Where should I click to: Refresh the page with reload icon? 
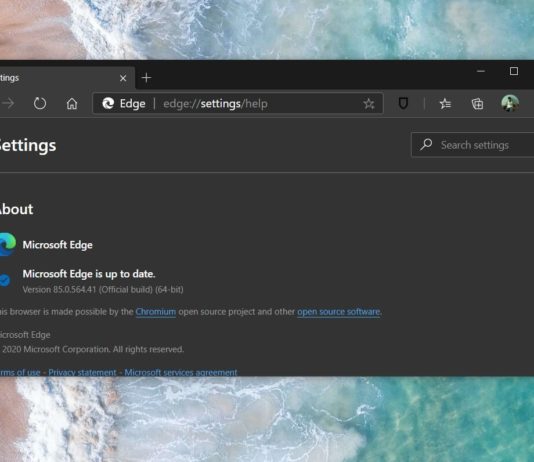pos(40,103)
